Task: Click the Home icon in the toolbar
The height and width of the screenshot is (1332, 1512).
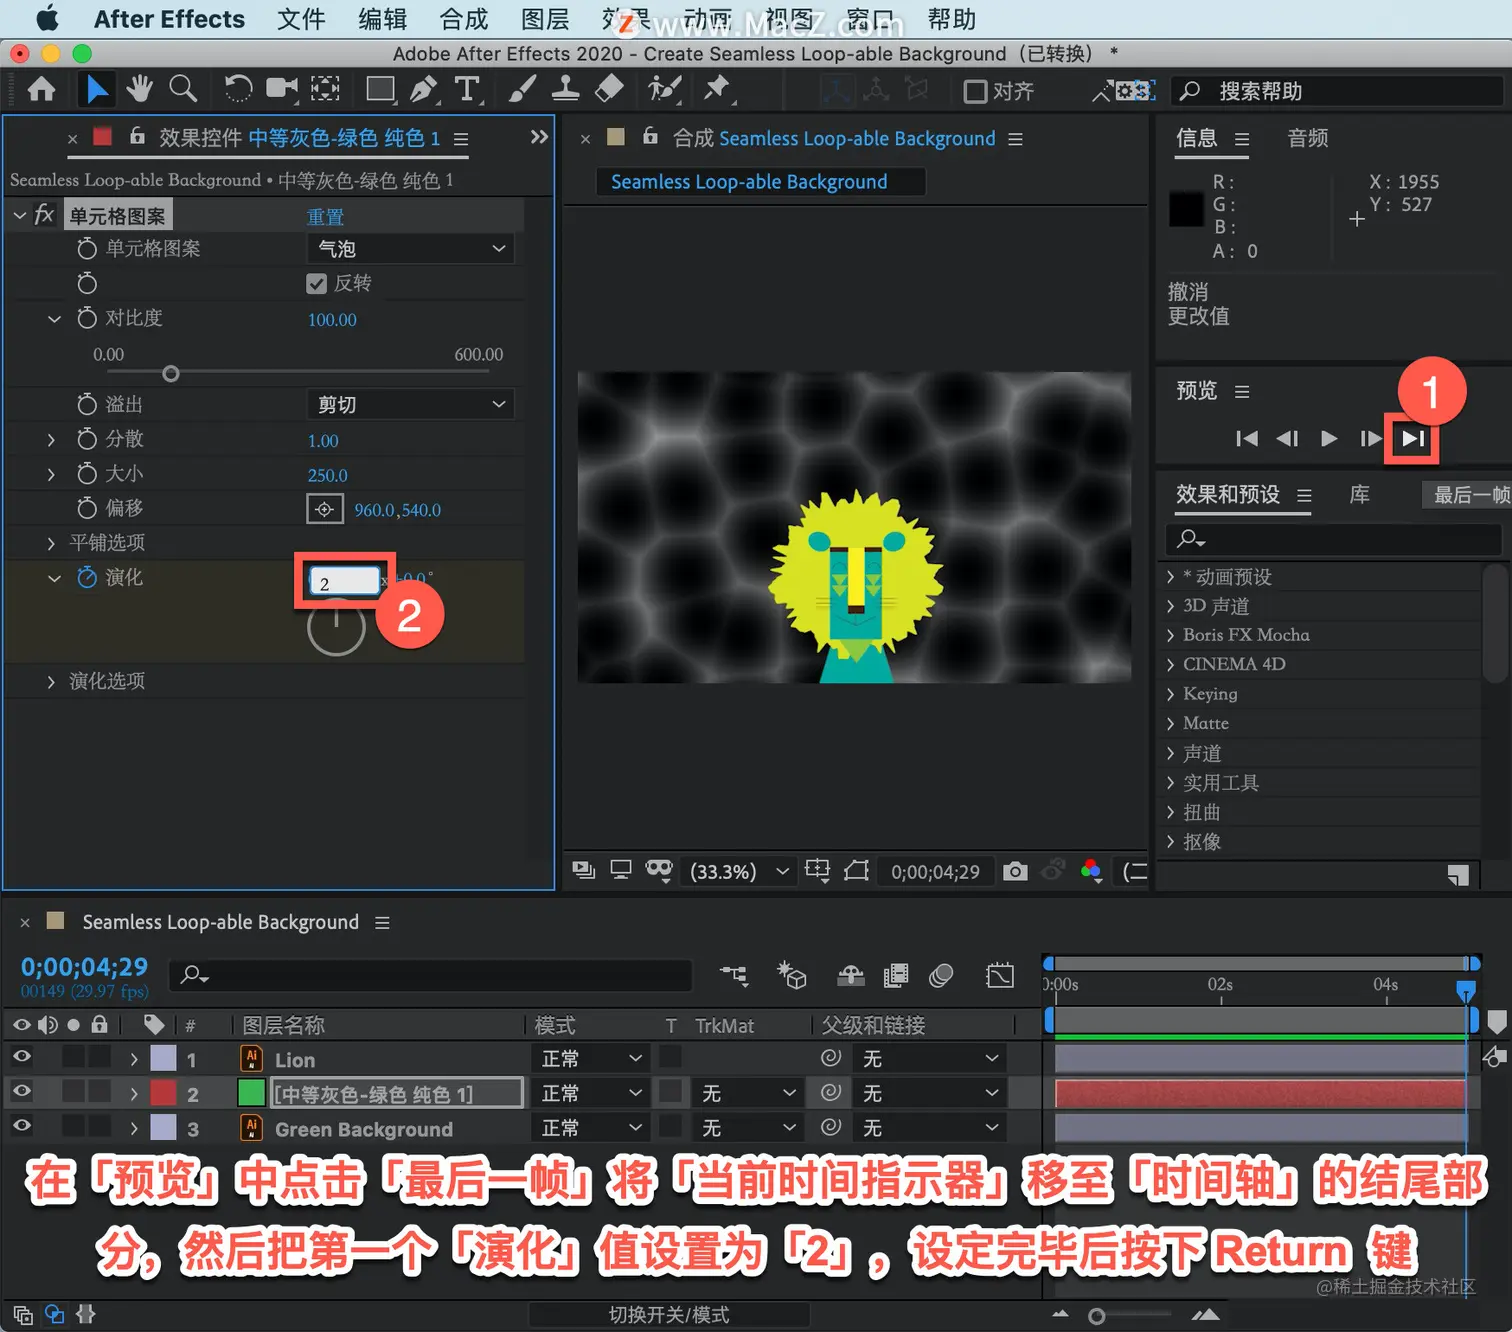Action: 41,90
